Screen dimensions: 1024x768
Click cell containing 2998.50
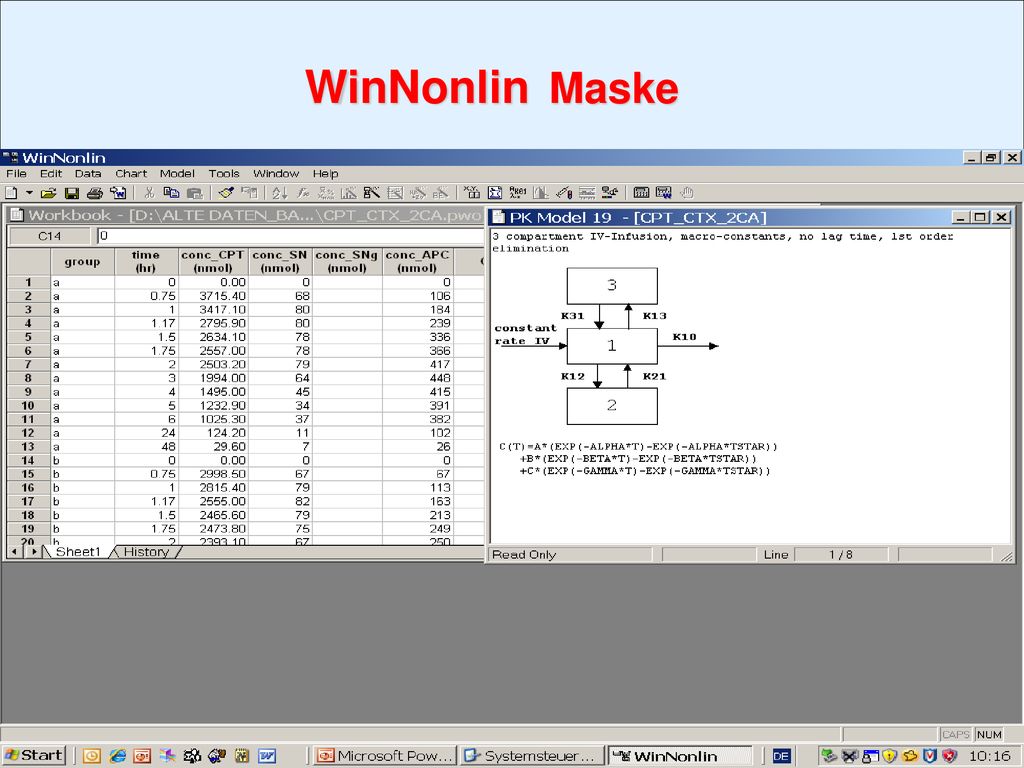pos(214,474)
